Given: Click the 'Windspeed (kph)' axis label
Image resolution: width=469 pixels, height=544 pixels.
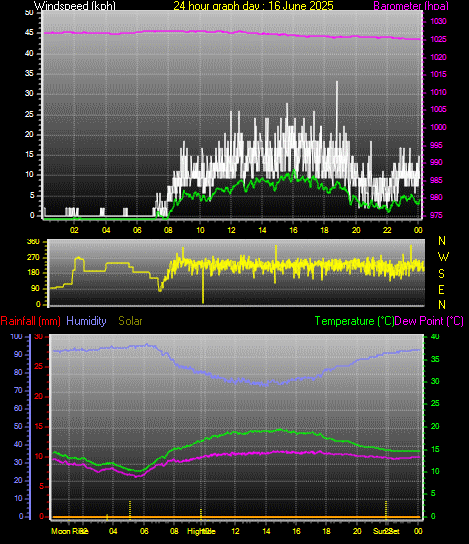Looking at the screenshot, I should coord(75,6).
